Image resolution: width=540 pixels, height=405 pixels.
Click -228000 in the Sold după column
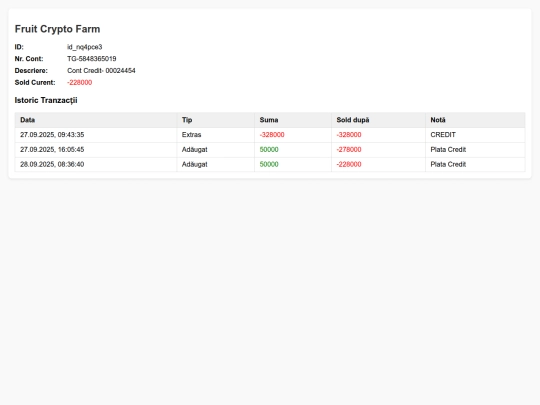[x=349, y=164]
